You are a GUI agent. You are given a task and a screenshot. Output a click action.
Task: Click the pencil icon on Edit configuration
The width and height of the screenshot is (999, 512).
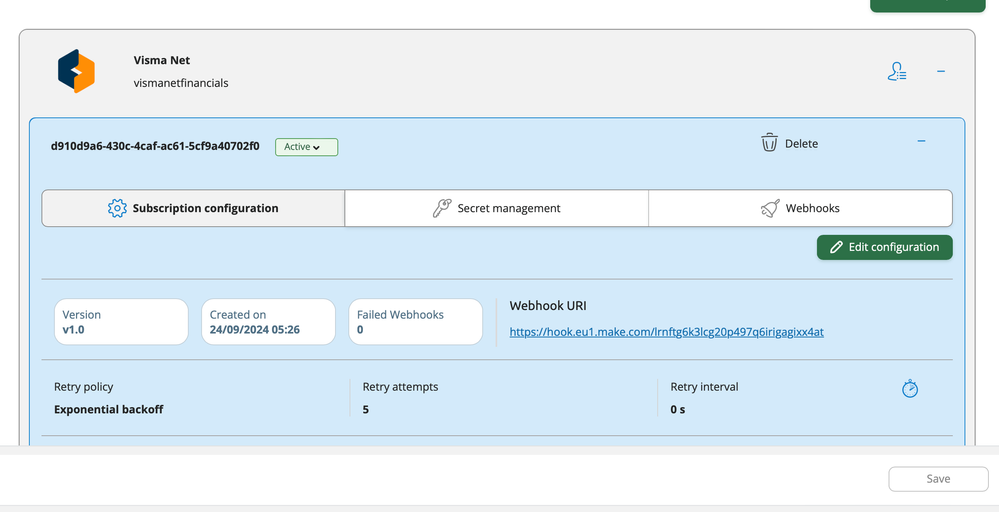point(836,247)
